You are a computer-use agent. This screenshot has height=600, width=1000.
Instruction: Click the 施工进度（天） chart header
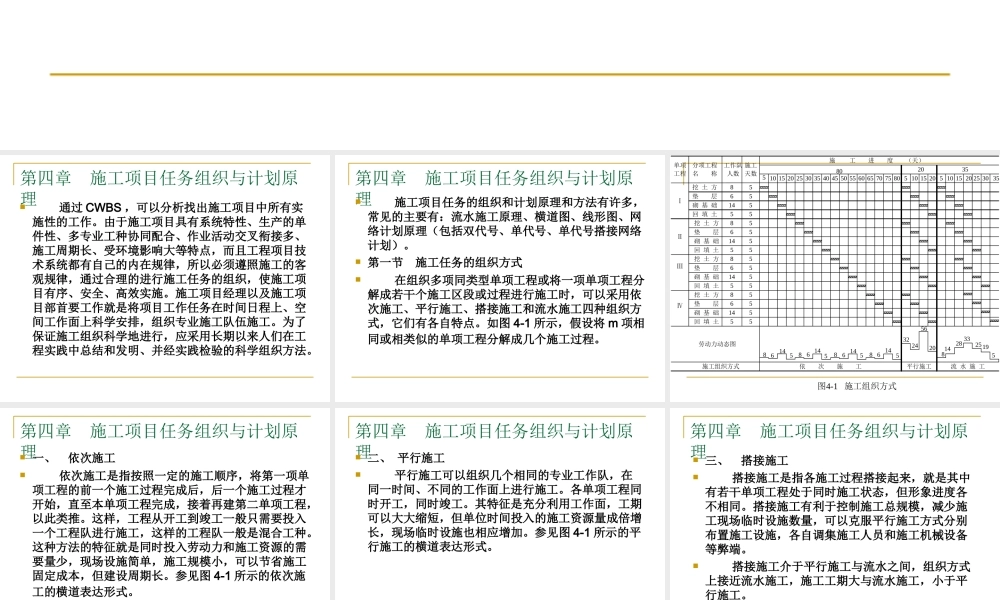(875, 160)
